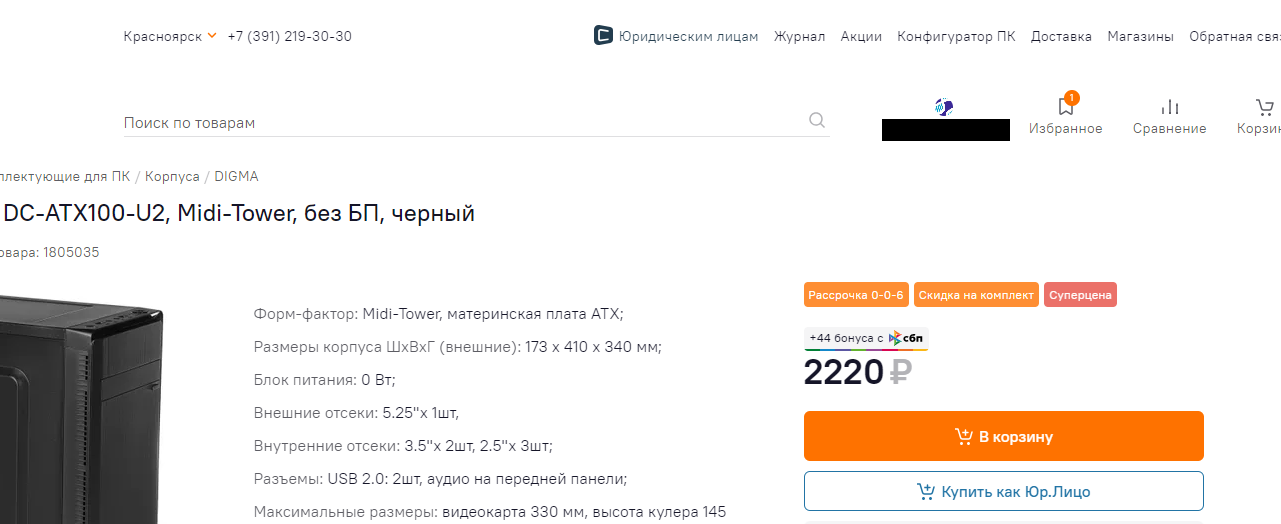Image resolution: width=1281 pixels, height=524 pixels.
Task: Open Избранное bookmark icon
Action: tap(1066, 107)
